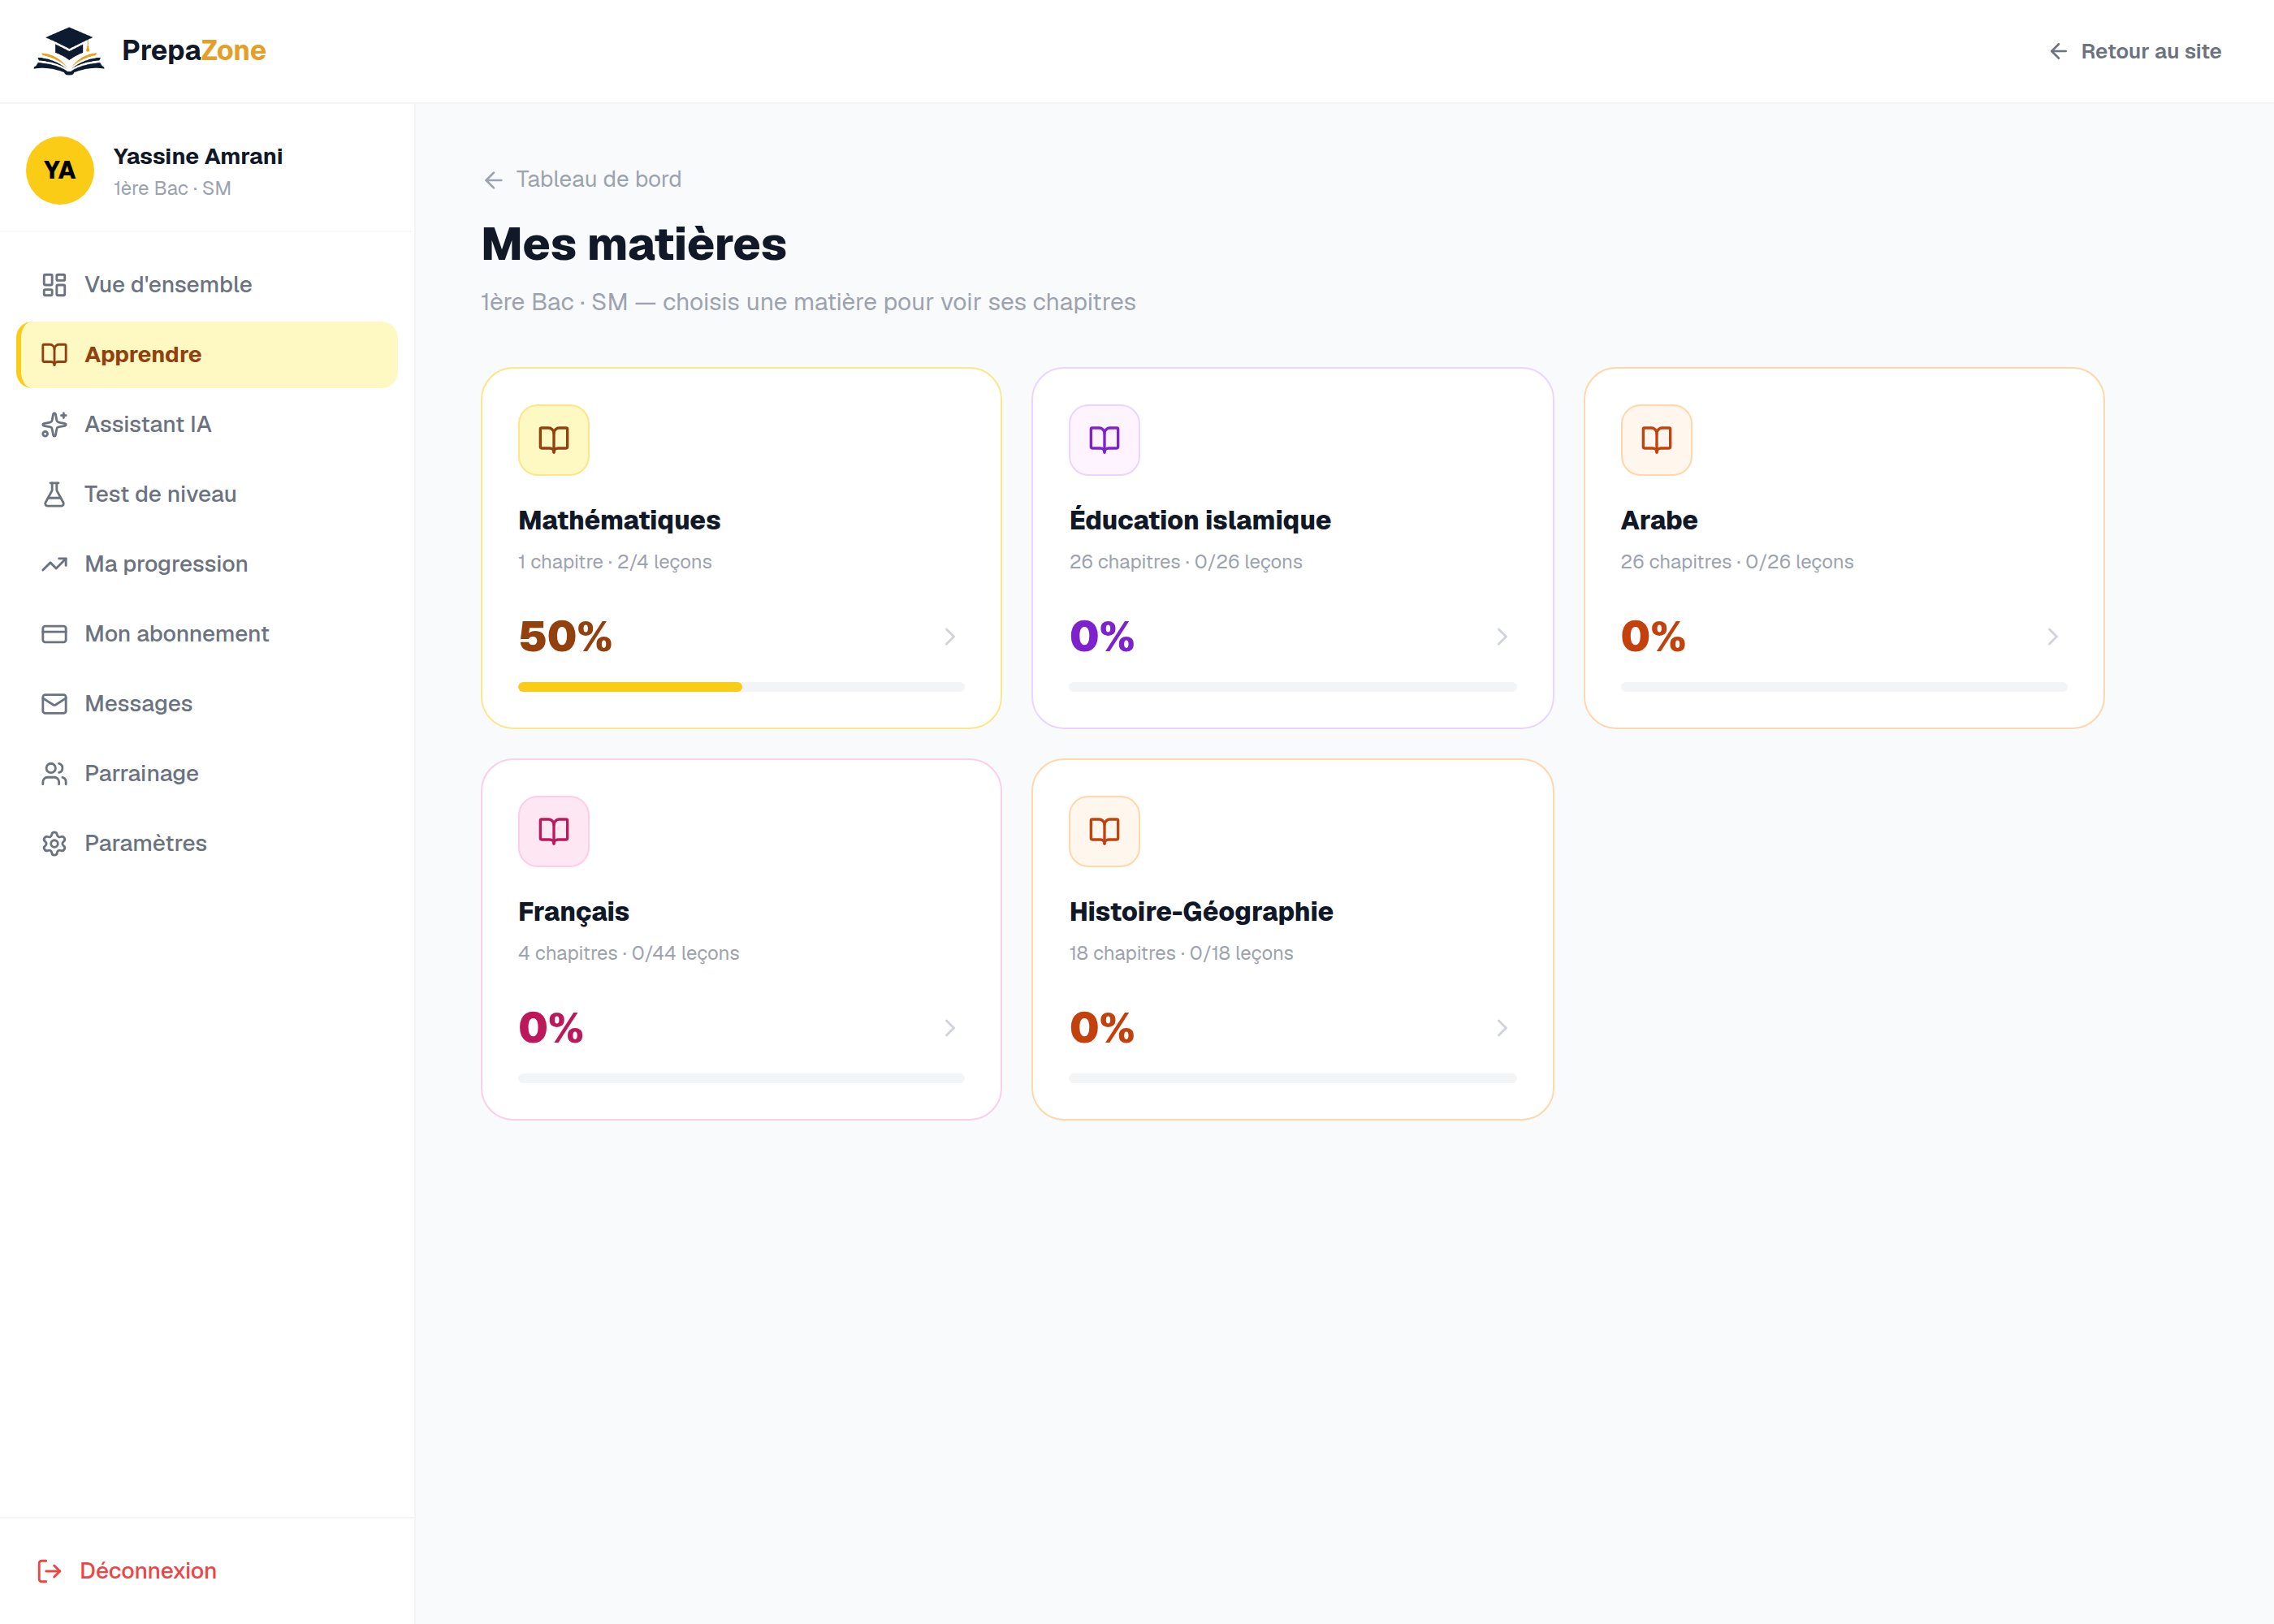Click the pink book icon on Français card
Viewport: 2274px width, 1624px height.
point(554,831)
